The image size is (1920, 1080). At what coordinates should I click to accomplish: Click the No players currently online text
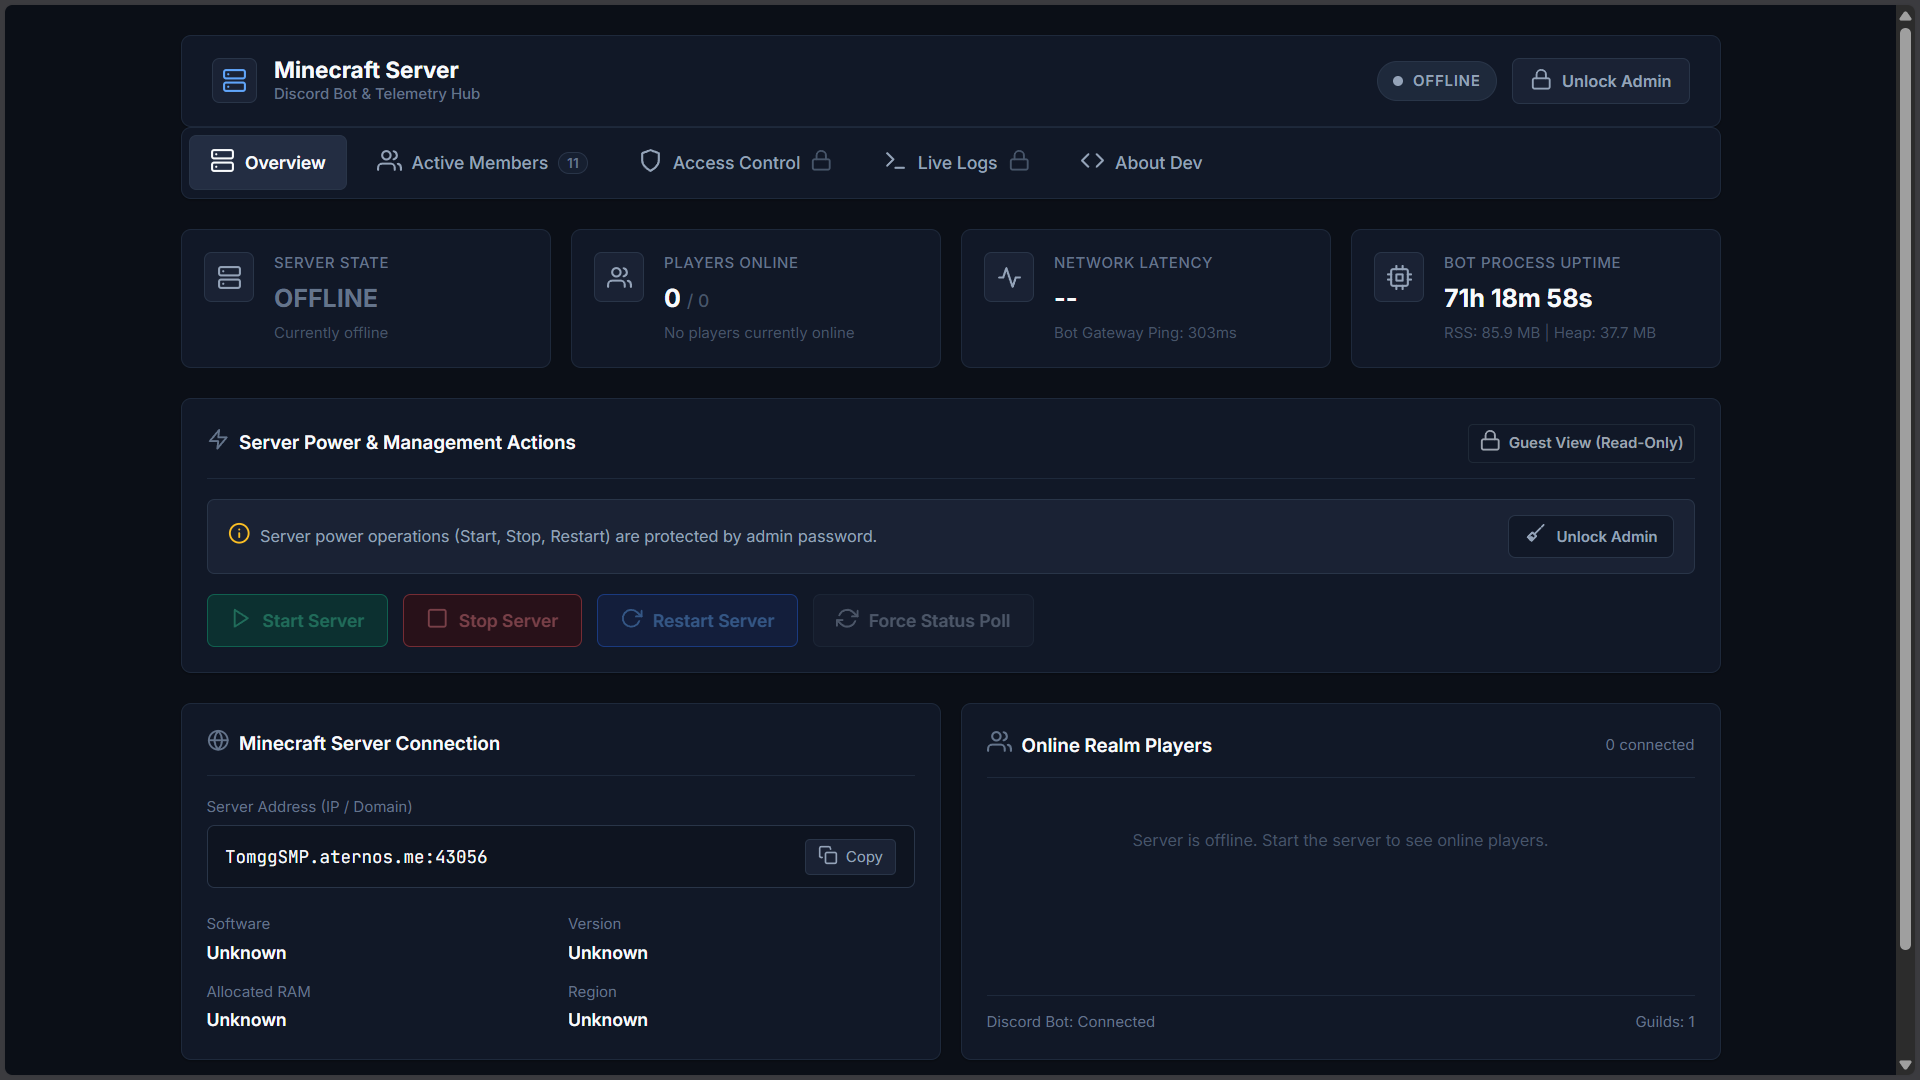click(x=759, y=333)
